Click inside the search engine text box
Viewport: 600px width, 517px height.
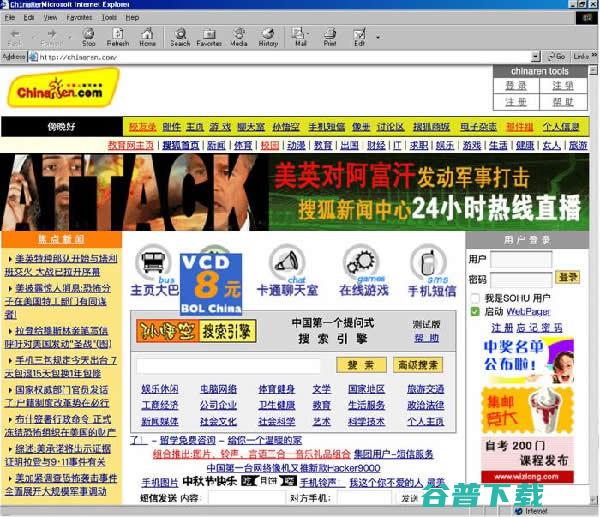point(228,365)
